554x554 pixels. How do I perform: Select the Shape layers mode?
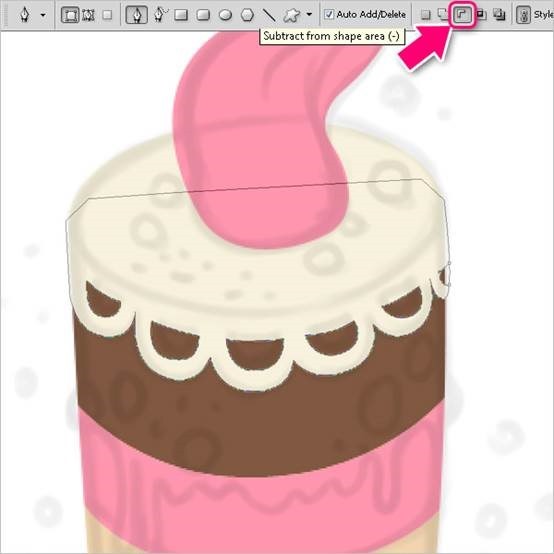point(70,15)
